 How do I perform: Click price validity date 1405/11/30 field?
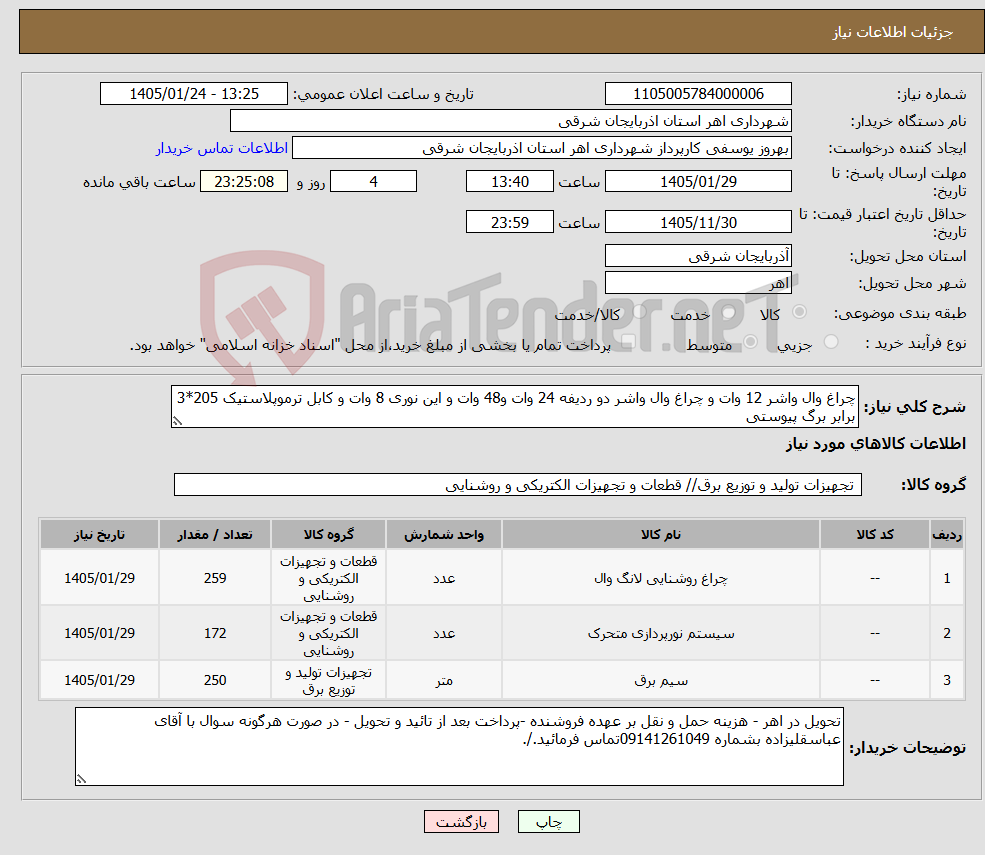click(698, 222)
